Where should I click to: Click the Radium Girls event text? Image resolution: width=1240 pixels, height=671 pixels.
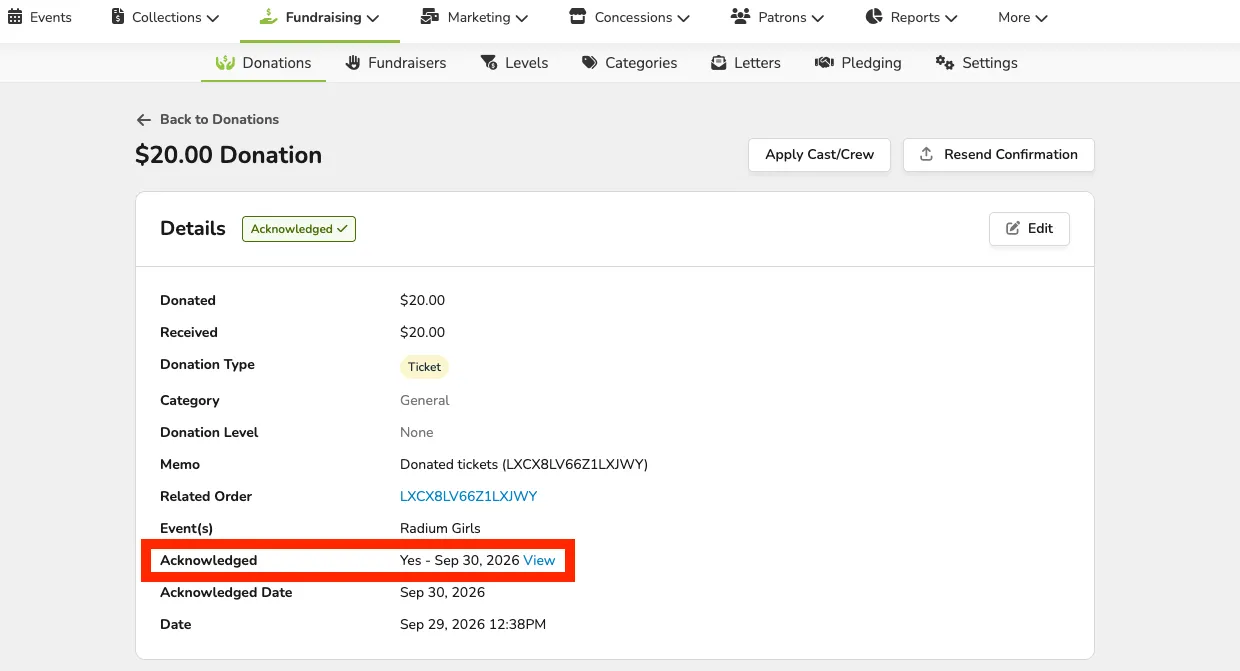tap(440, 529)
